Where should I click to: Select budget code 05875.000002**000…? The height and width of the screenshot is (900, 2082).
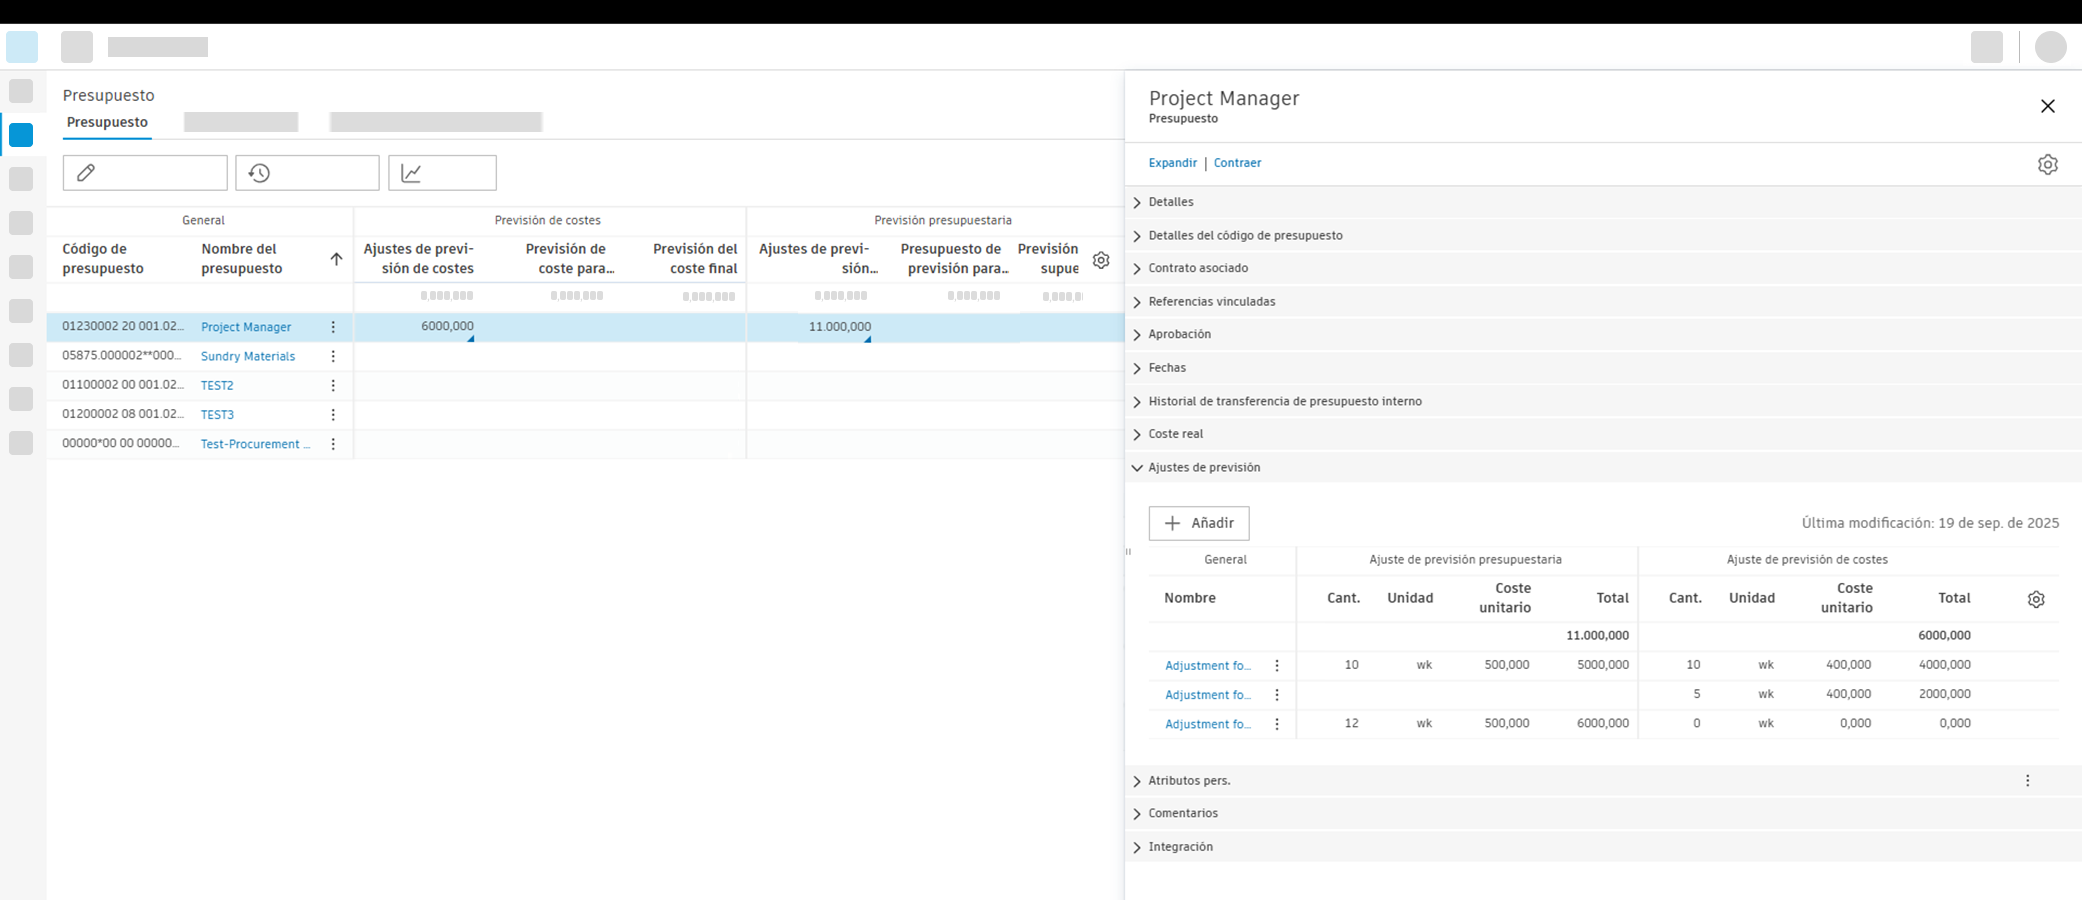[122, 355]
